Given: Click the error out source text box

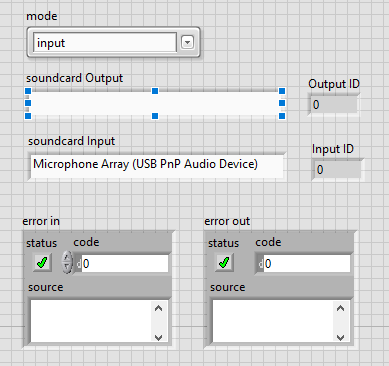Looking at the screenshot, I should pyautogui.click(x=273, y=321).
